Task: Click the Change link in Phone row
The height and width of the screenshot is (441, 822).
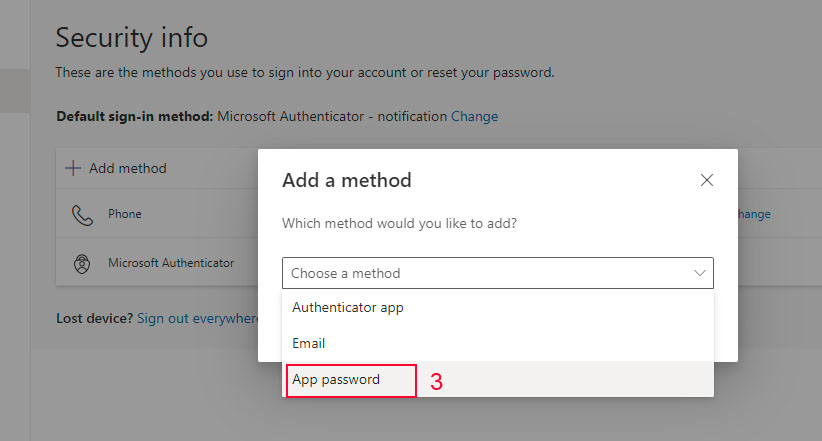Action: 754,214
